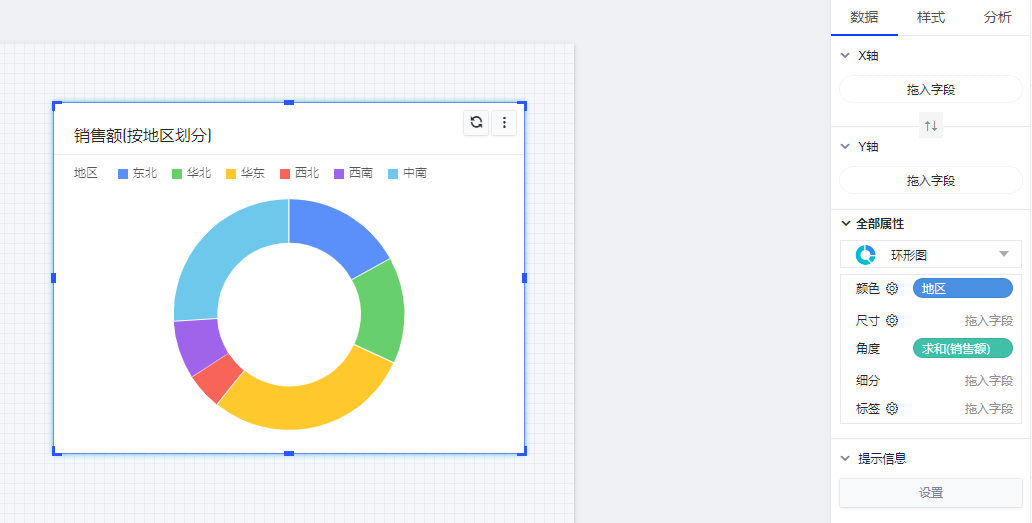Open the 颜色 settings gear icon
The image size is (1032, 523).
tap(892, 289)
